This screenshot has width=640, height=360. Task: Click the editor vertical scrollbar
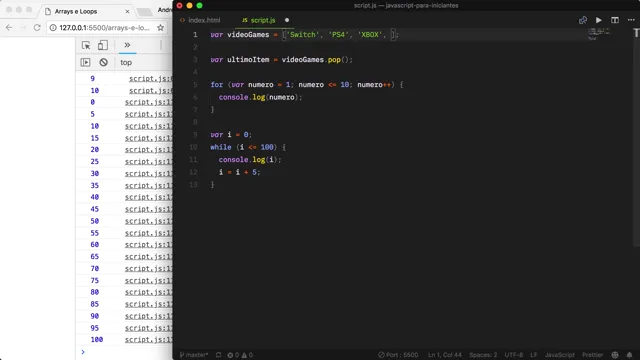(x=636, y=139)
